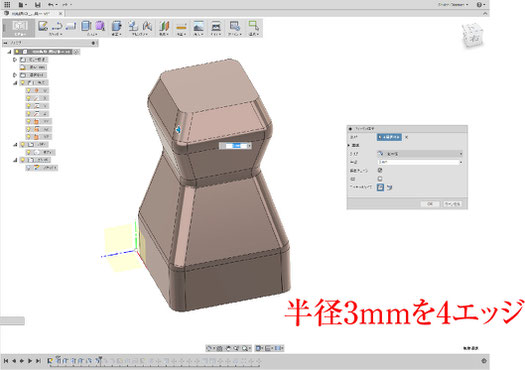This screenshot has width=525, height=370.
Task: Toggle the XY origin plane lightbulb
Action: (x=29, y=121)
